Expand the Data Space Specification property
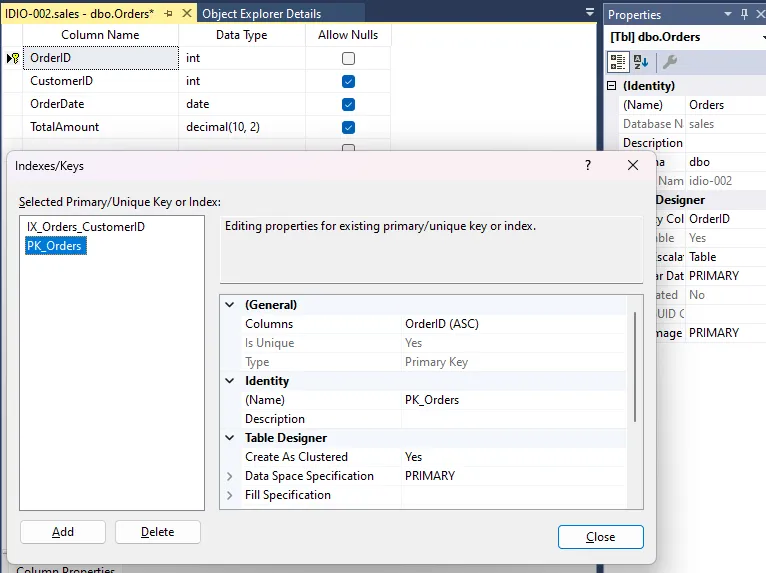 click(x=230, y=476)
